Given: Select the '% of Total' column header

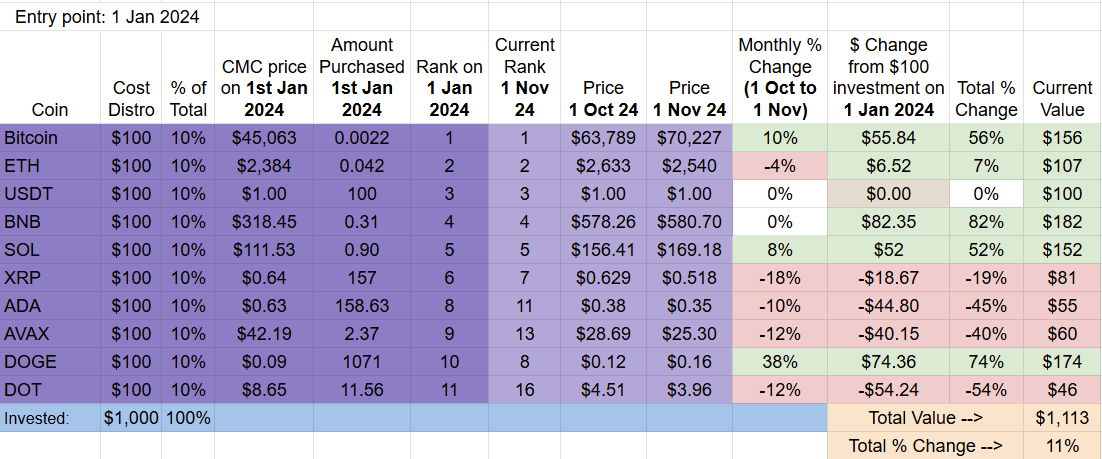Looking at the screenshot, I should (x=188, y=77).
